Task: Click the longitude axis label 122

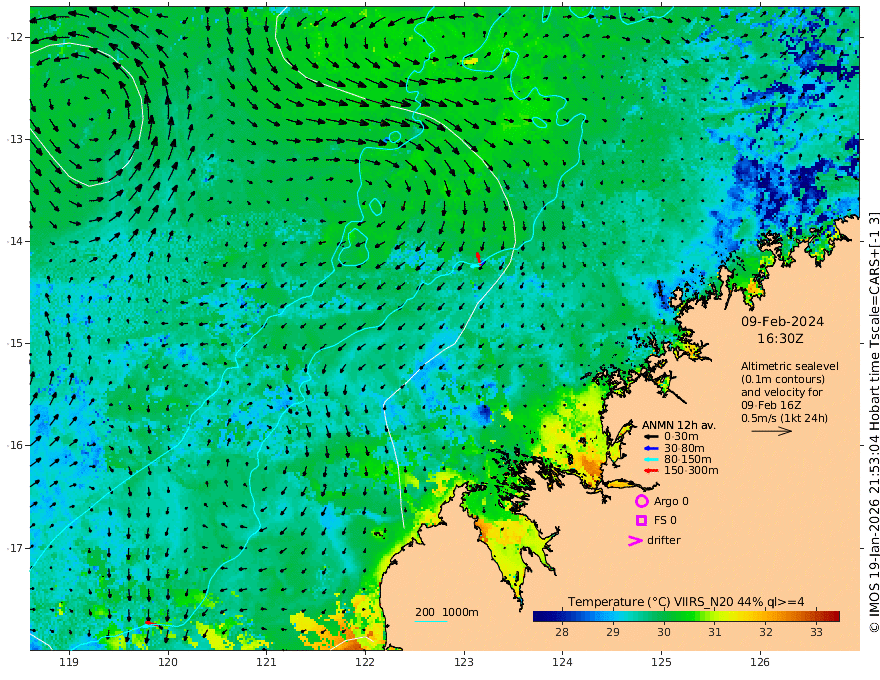Action: [365, 663]
